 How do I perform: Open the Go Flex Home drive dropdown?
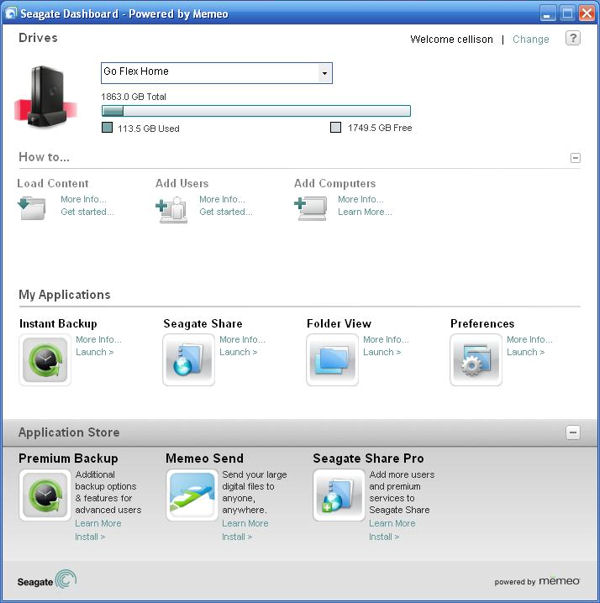[x=325, y=73]
